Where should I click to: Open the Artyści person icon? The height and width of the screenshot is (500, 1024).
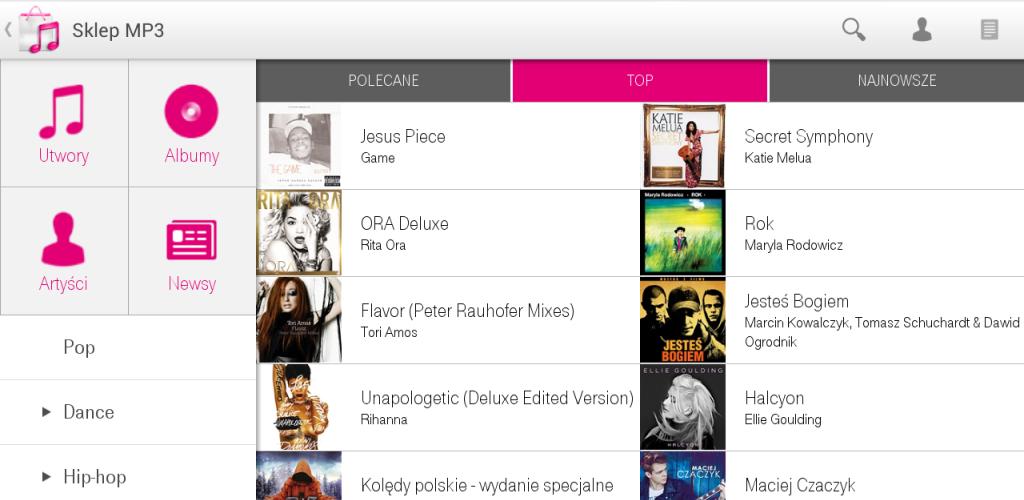[x=63, y=239]
